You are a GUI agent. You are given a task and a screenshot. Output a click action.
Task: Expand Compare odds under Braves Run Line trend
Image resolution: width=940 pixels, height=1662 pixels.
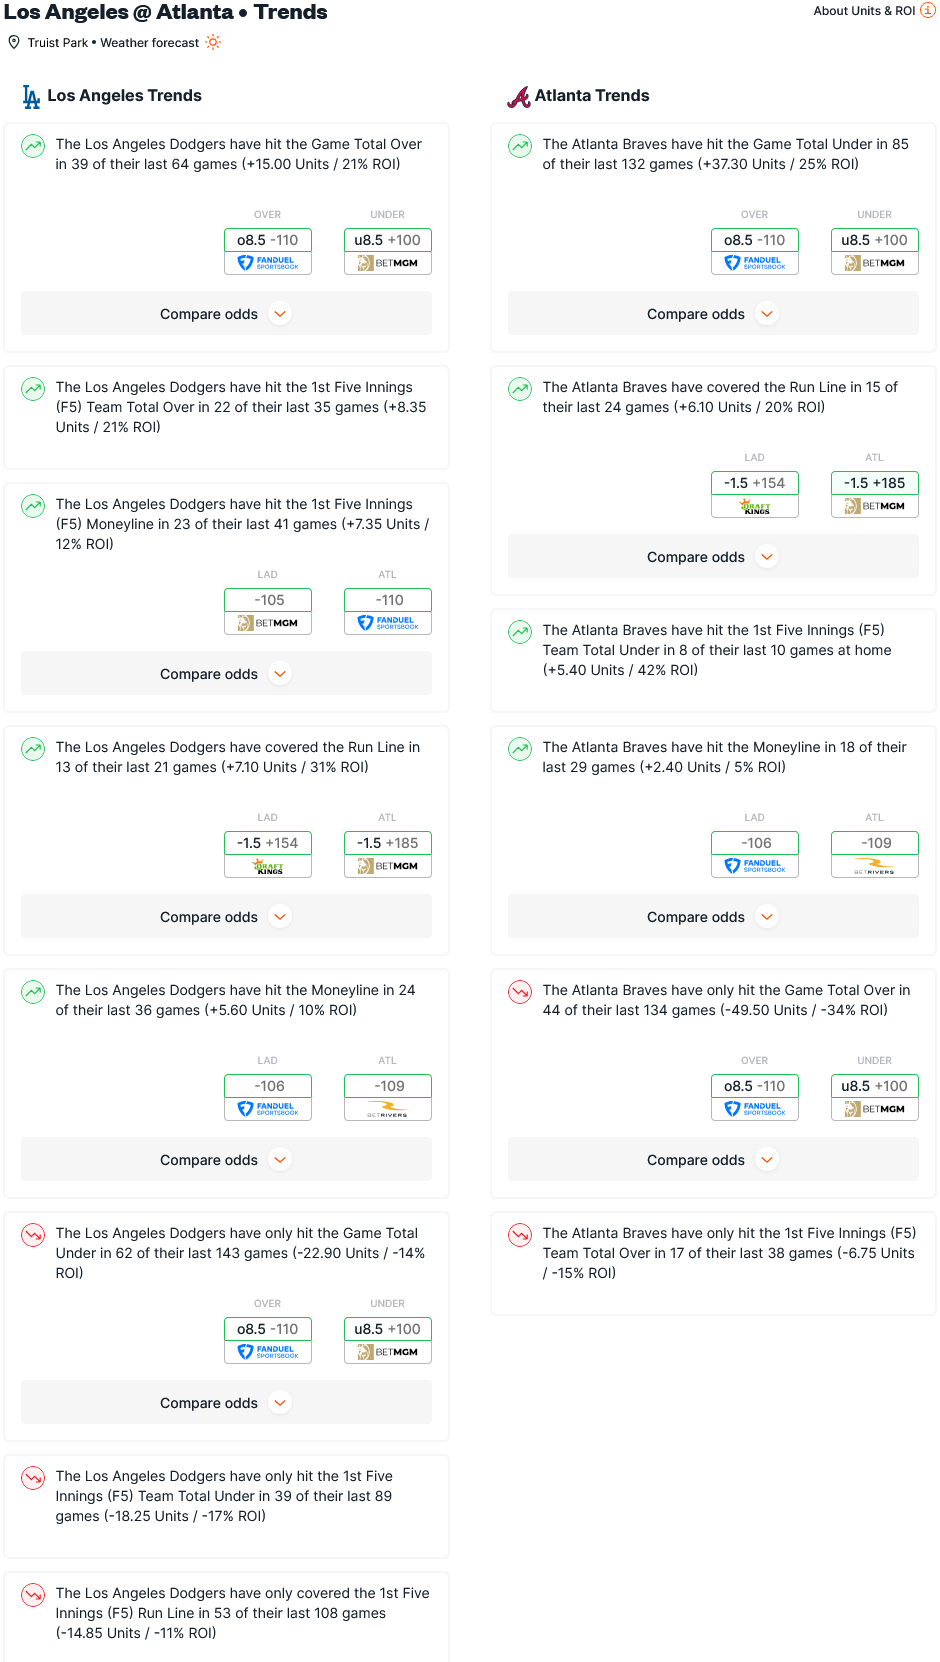[x=713, y=557]
